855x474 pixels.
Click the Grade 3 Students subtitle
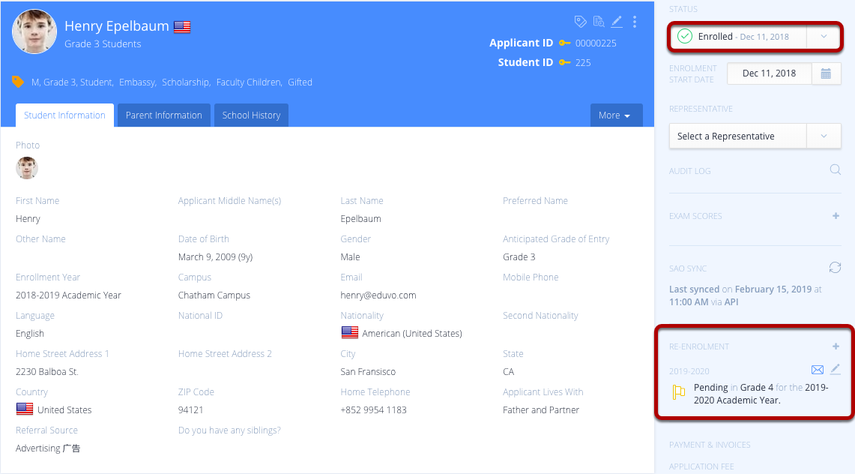pyautogui.click(x=103, y=44)
